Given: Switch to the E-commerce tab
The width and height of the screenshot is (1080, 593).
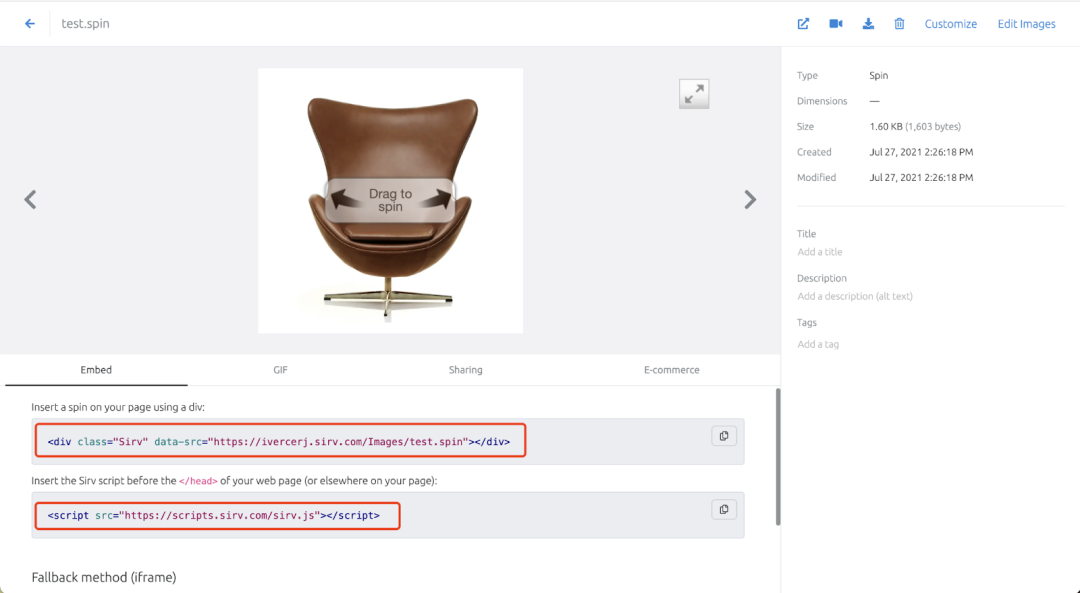Looking at the screenshot, I should (672, 370).
